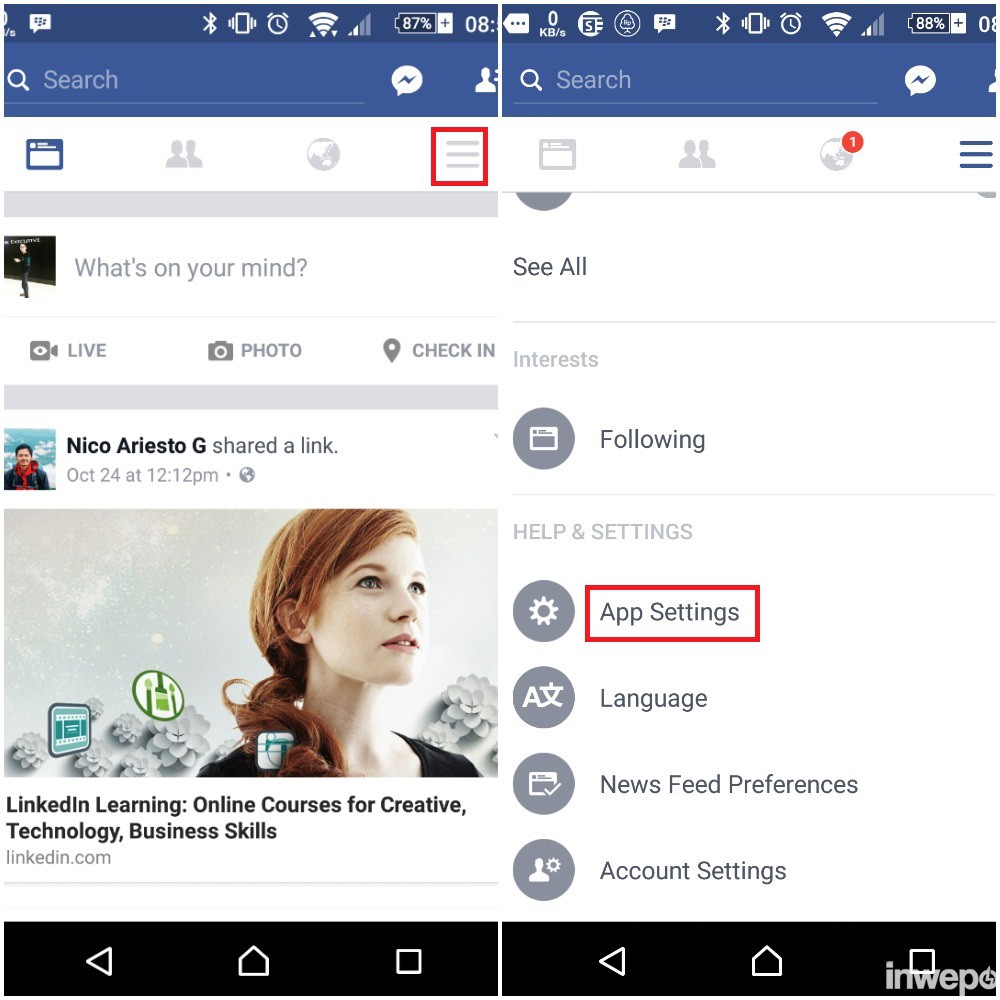The height and width of the screenshot is (1000, 1000).
Task: Open Facebook Messenger from the top bar
Action: coord(407,81)
